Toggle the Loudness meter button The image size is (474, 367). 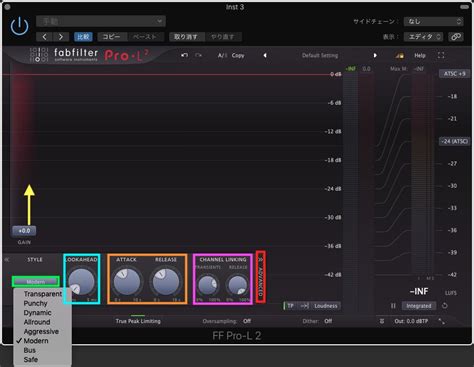point(326,306)
